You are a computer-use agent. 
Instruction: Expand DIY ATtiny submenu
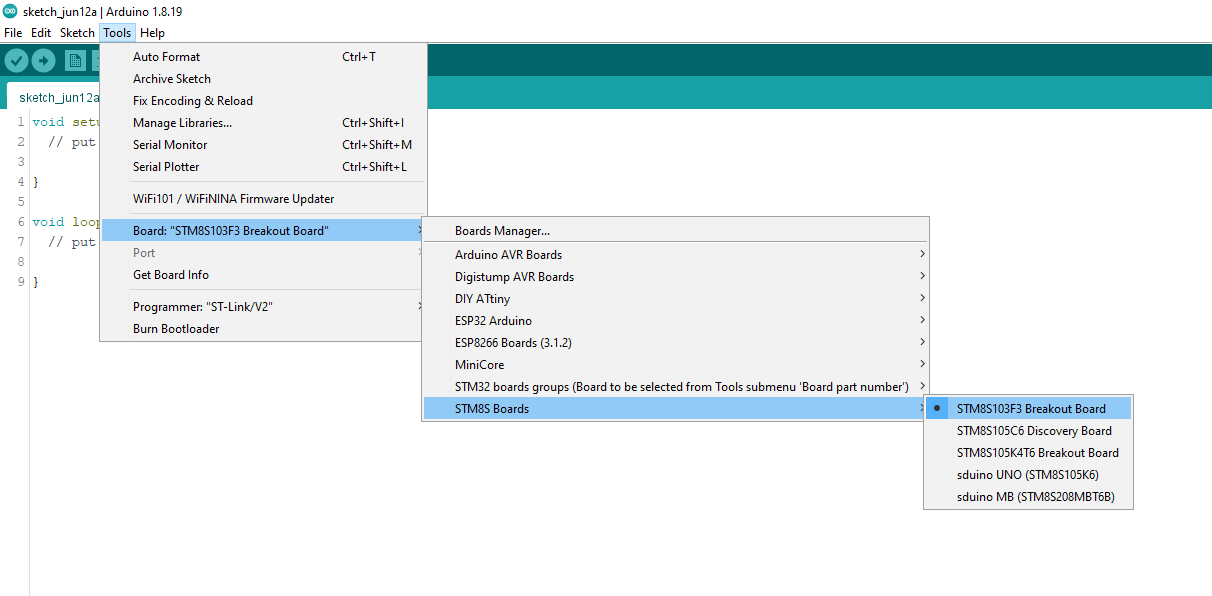click(676, 299)
